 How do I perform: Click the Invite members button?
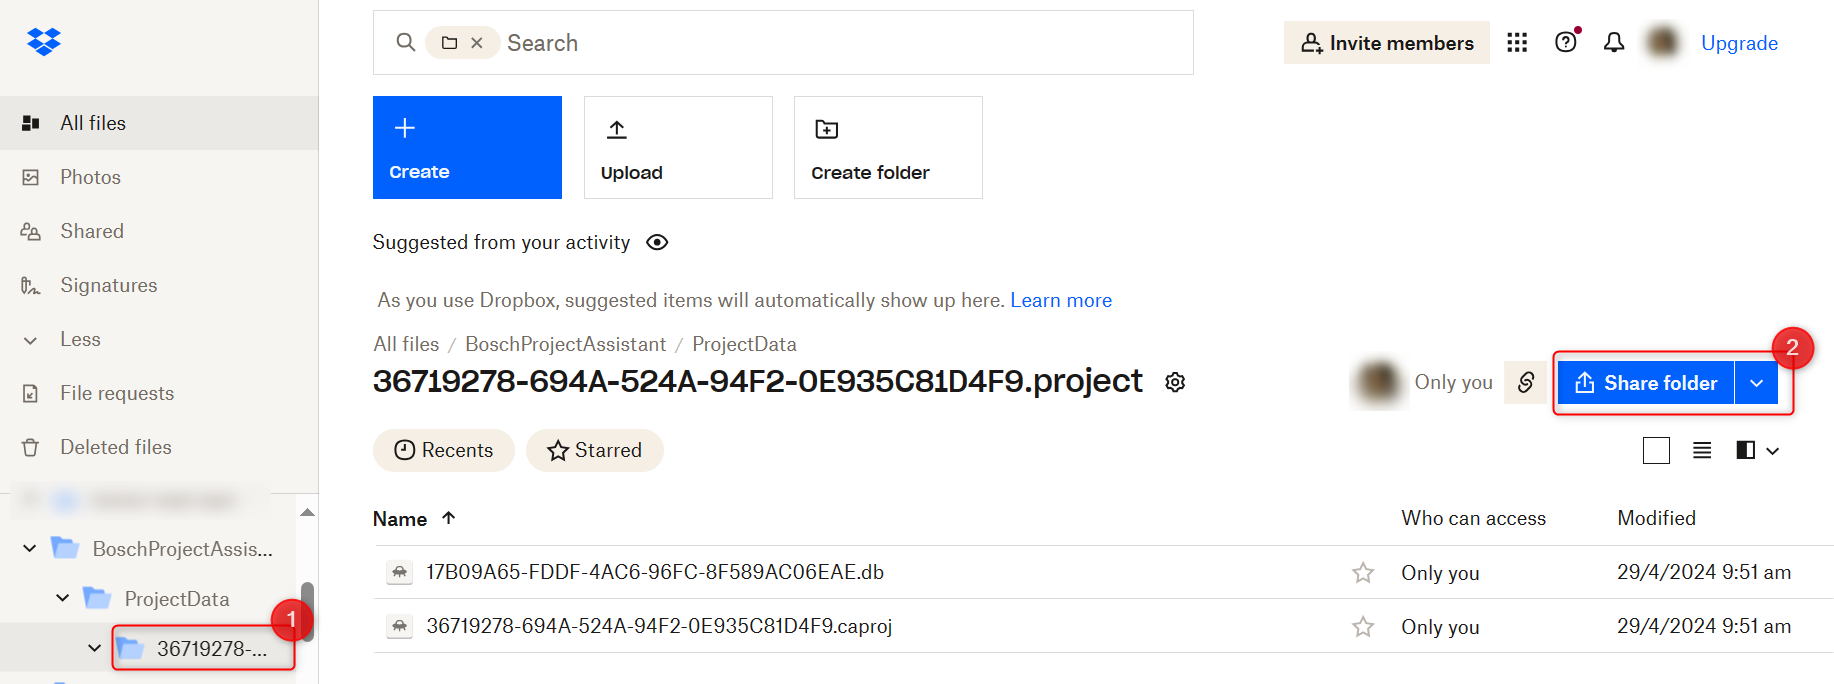[x=1386, y=43]
